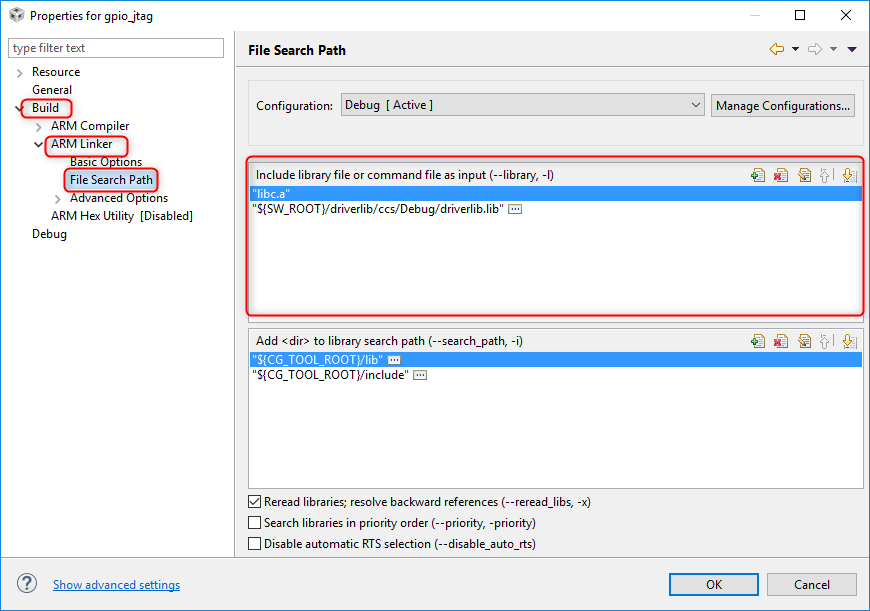Click the Edit icon for library search path

[804, 341]
